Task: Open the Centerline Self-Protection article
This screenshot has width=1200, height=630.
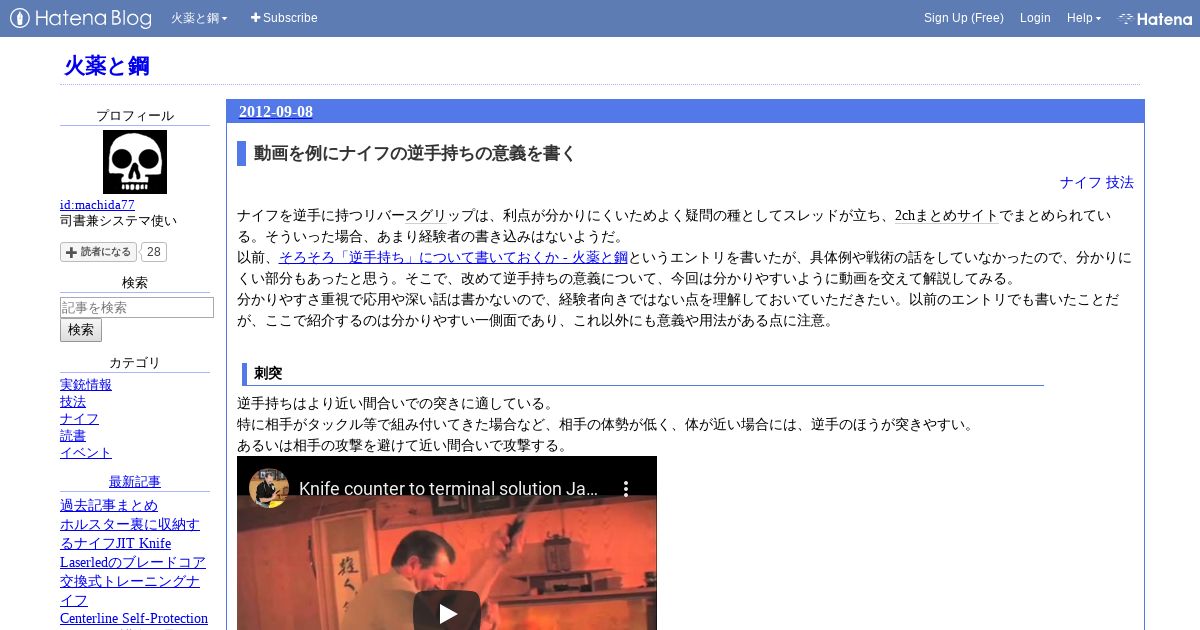Action: click(134, 619)
